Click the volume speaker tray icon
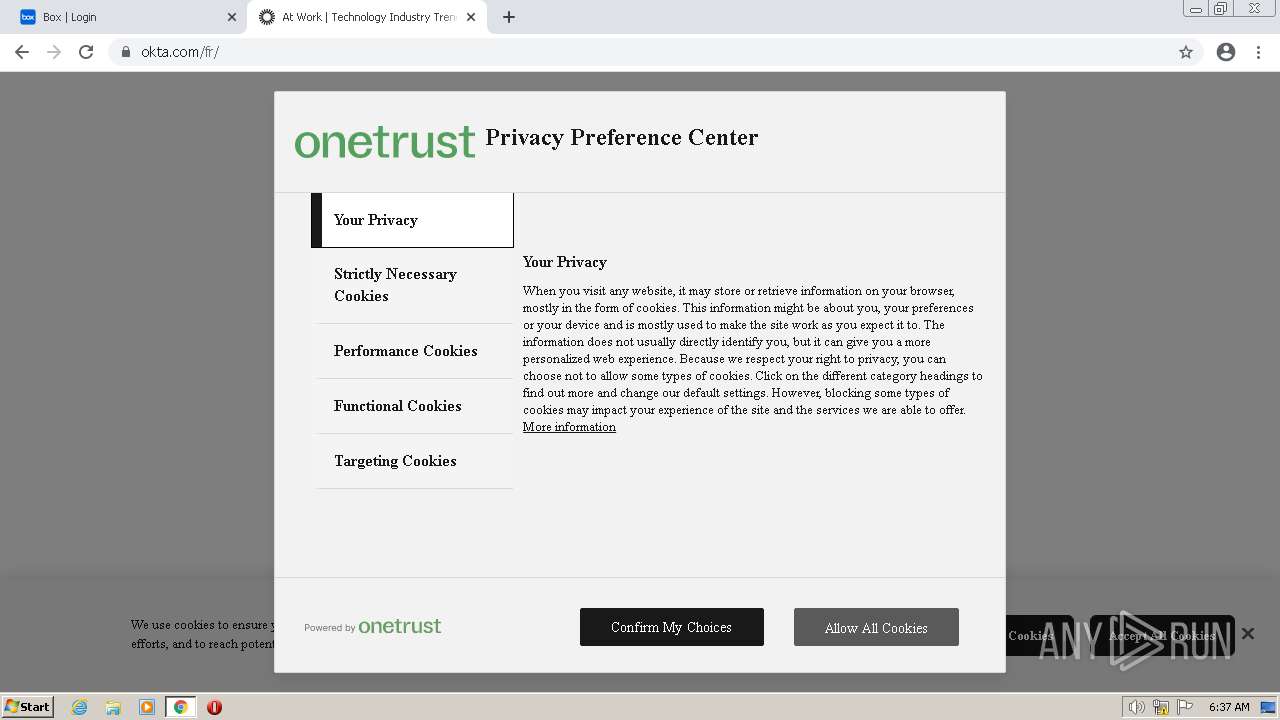 click(x=1136, y=707)
